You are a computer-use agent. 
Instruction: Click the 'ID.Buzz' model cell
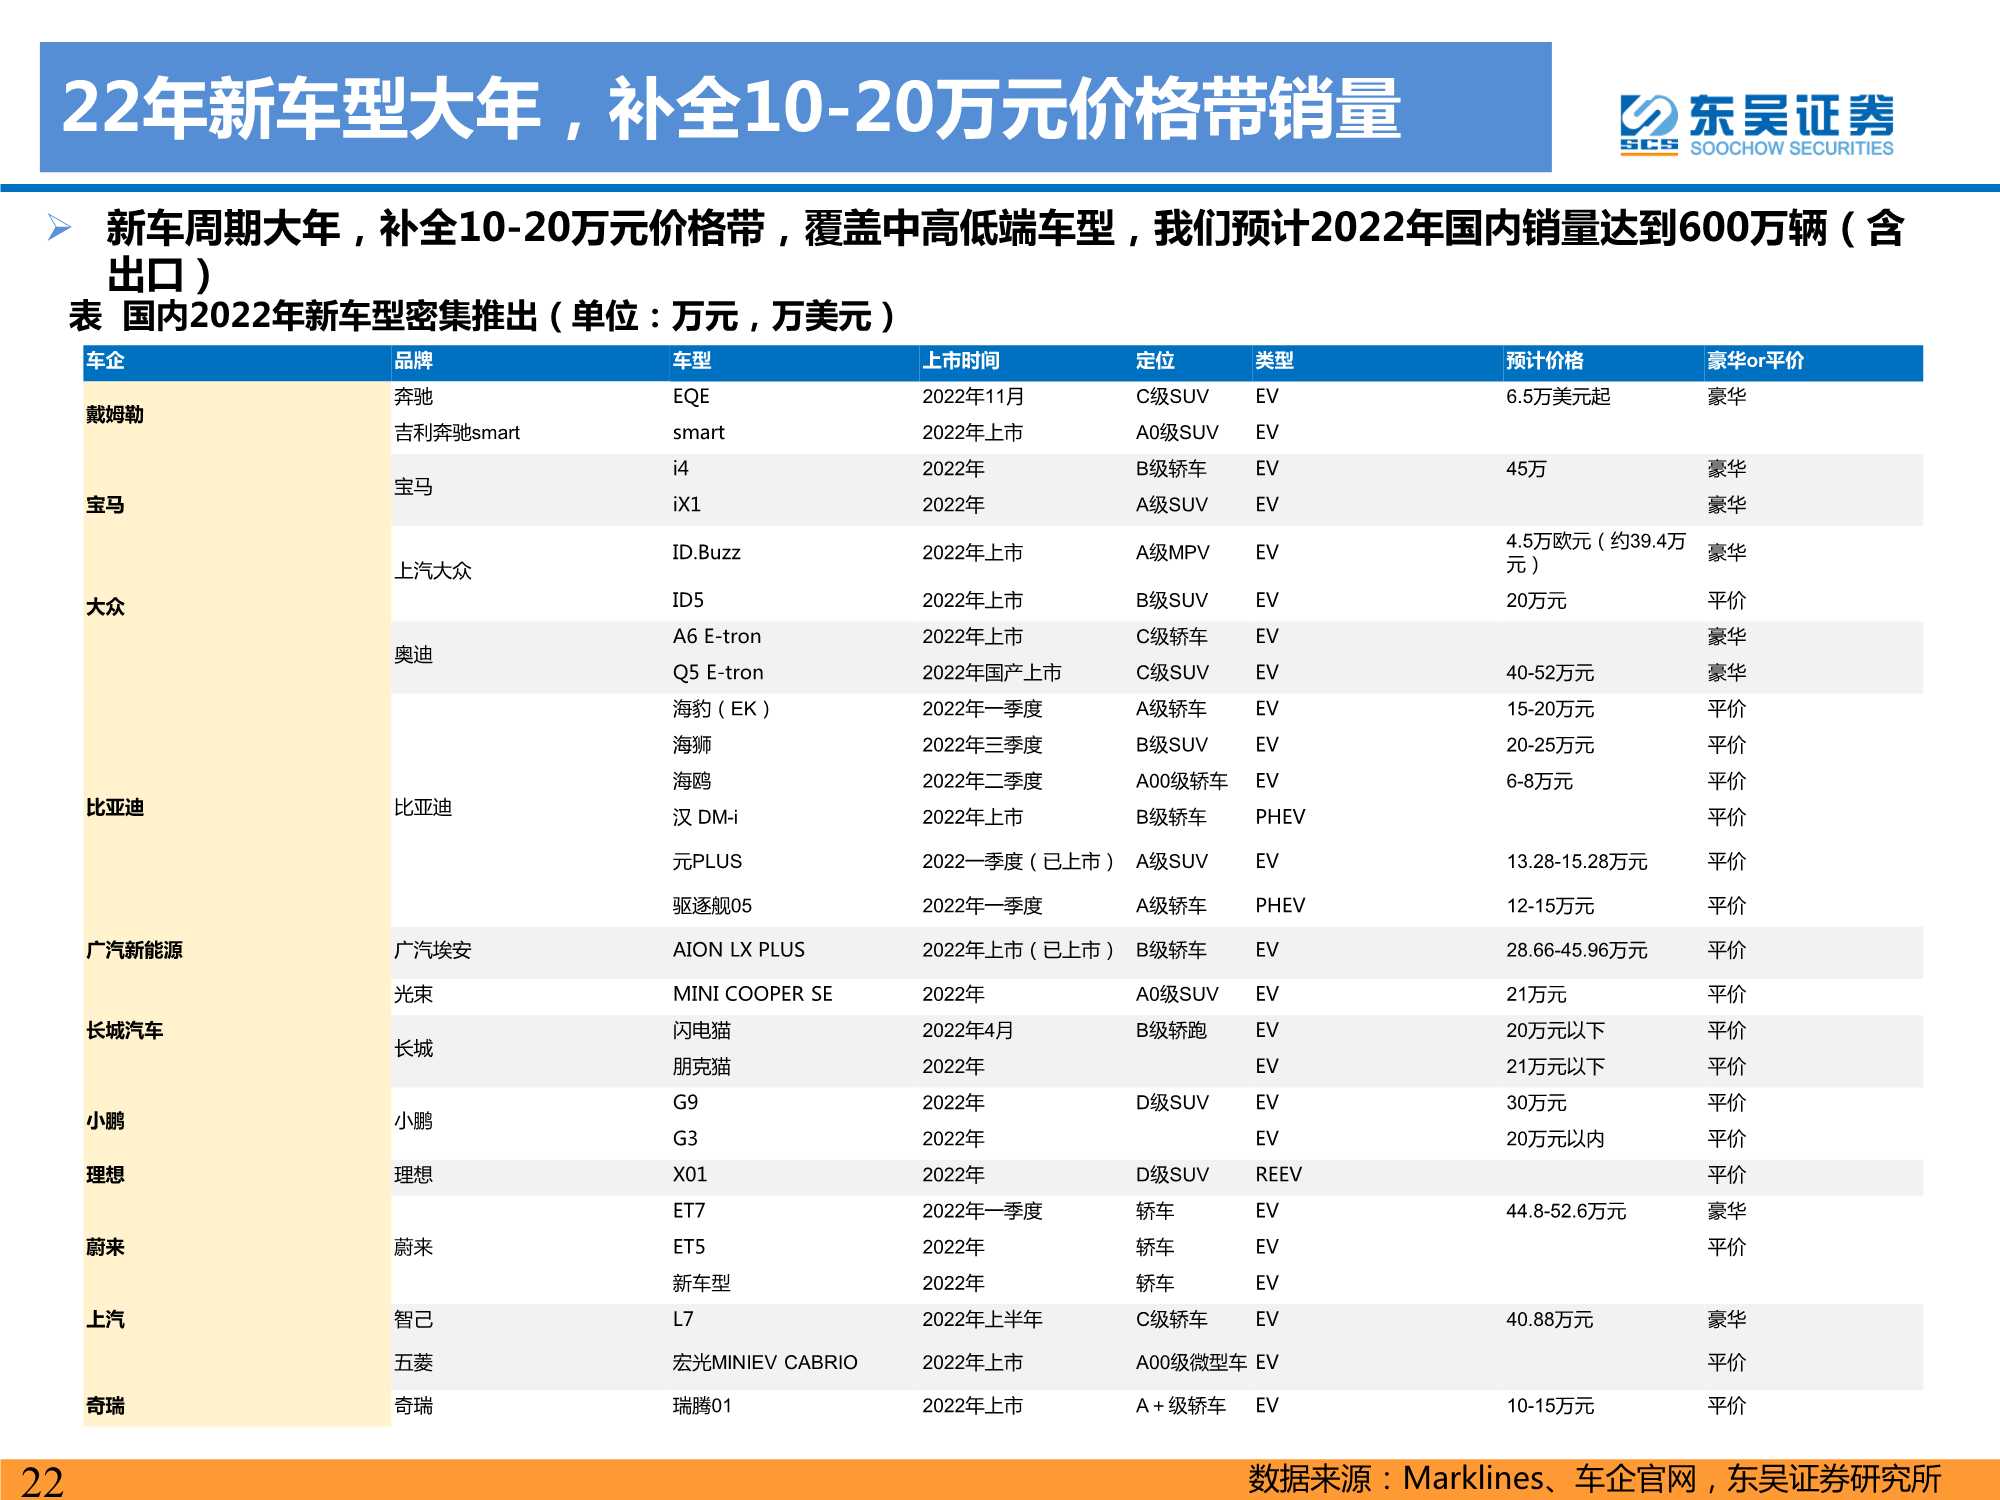coord(707,553)
